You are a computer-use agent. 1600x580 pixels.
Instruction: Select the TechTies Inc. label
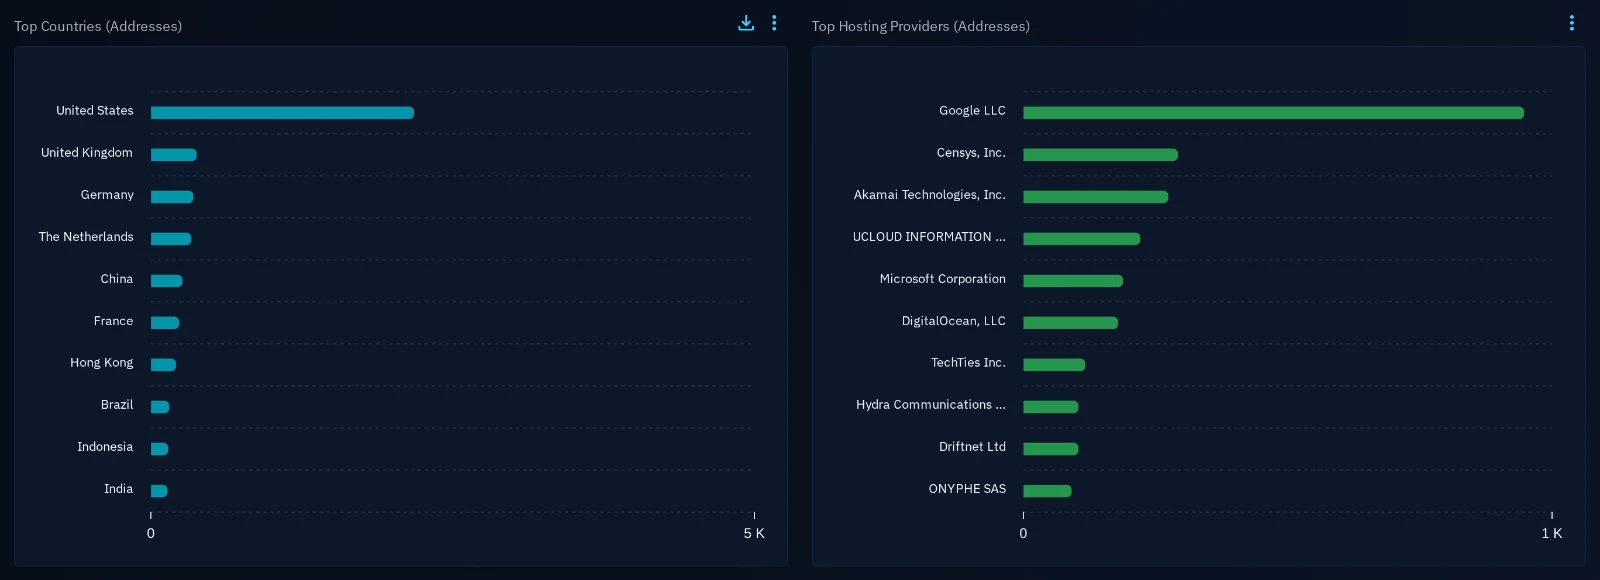(968, 363)
